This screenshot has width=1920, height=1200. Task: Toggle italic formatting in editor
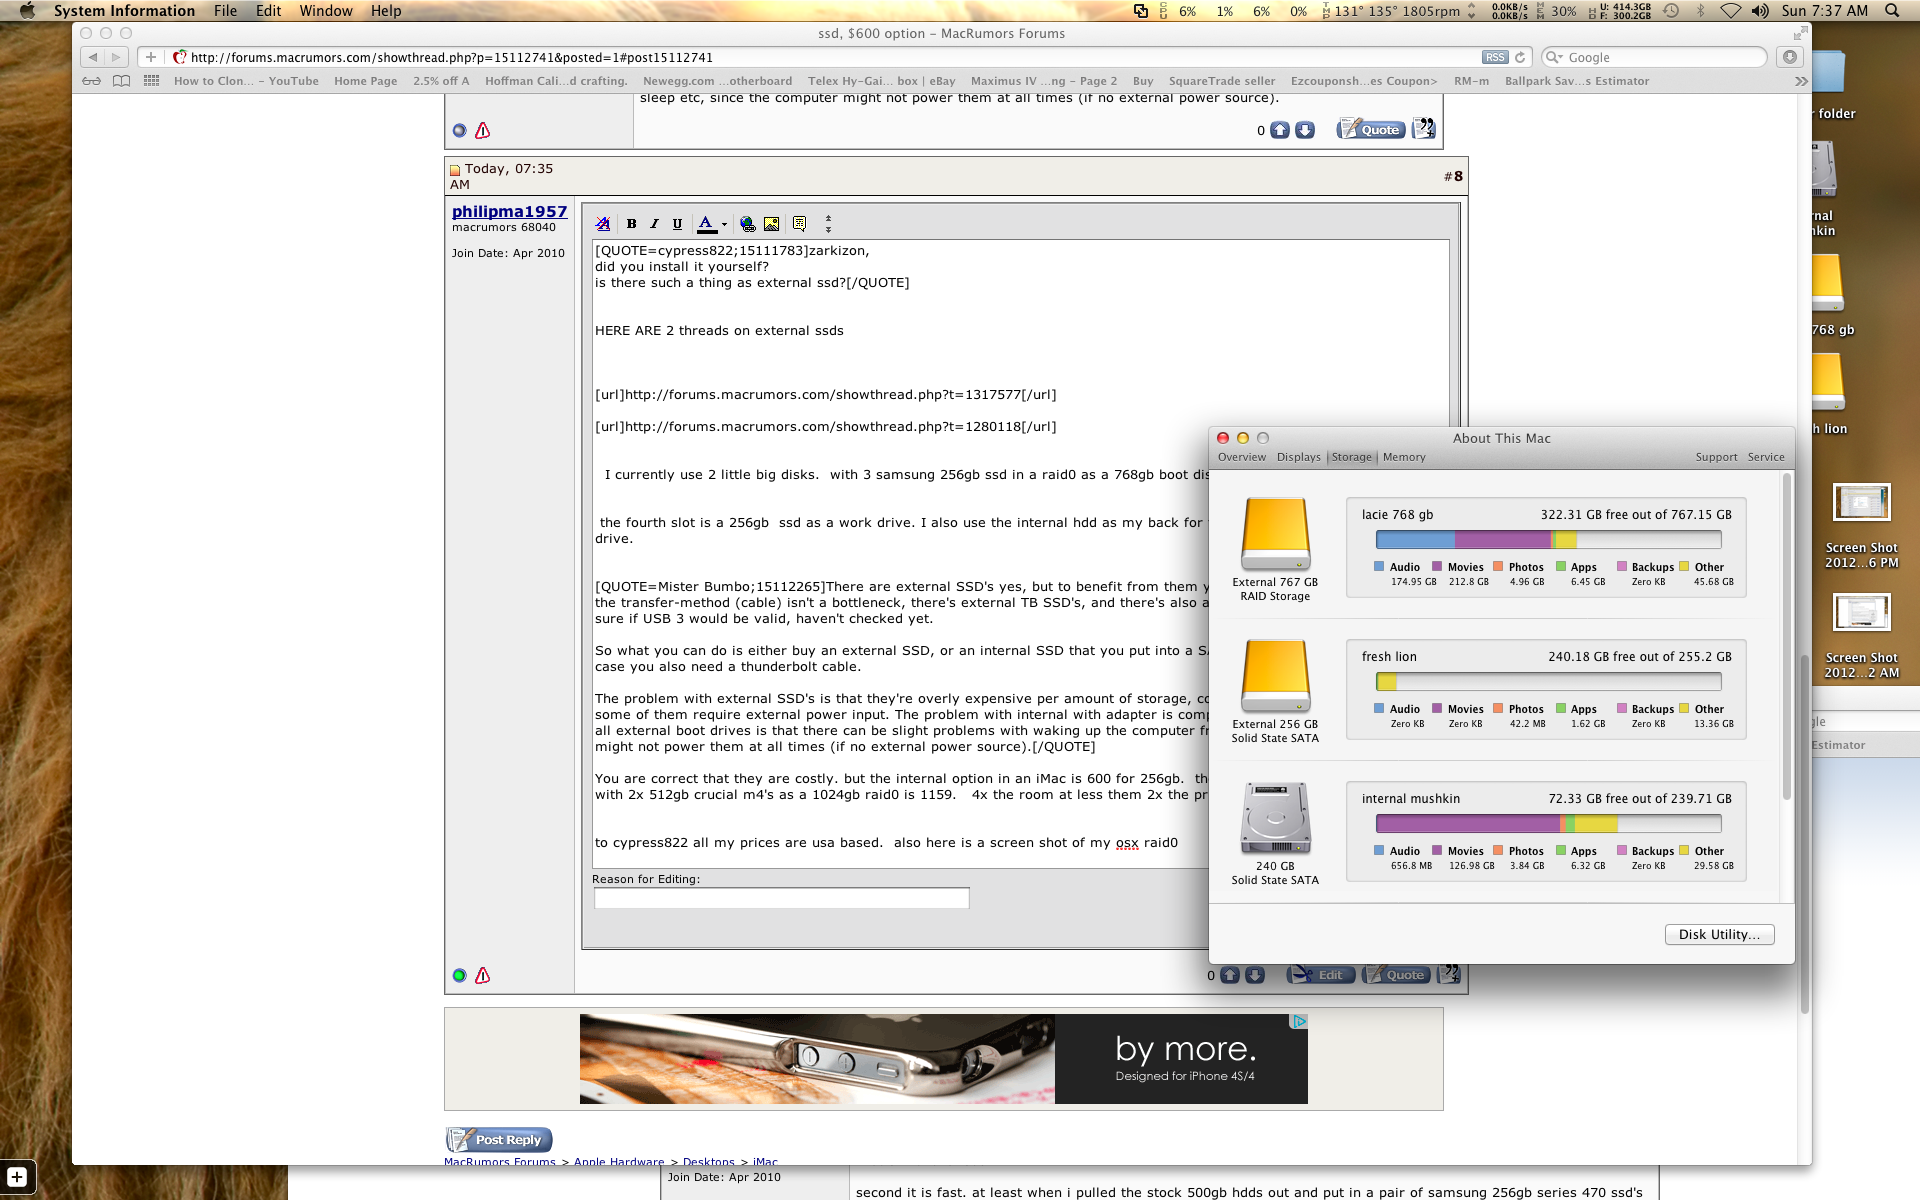(654, 224)
